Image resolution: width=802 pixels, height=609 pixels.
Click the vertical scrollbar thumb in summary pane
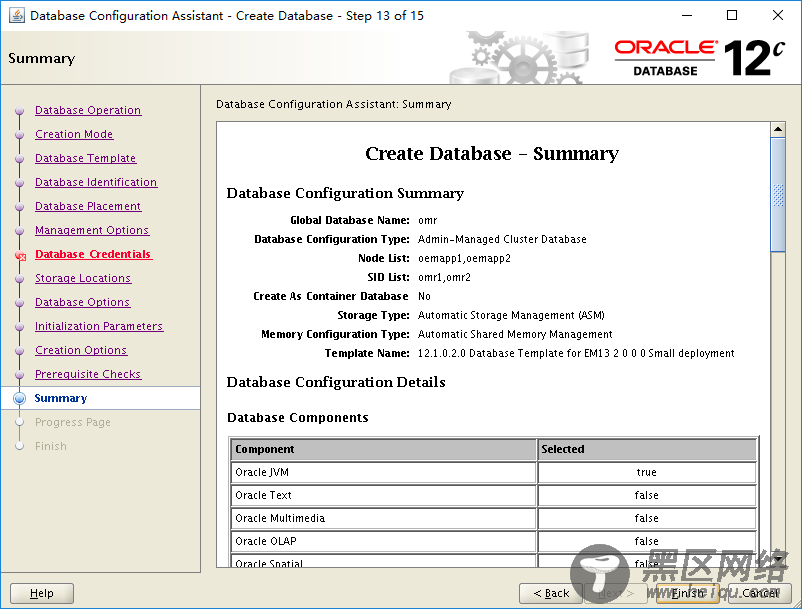pos(778,194)
